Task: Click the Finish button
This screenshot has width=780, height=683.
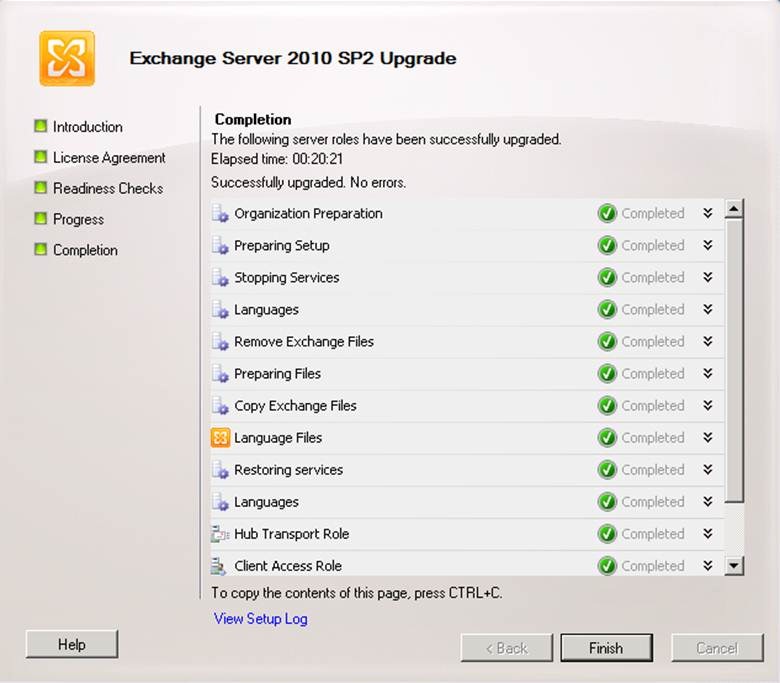Action: (606, 648)
